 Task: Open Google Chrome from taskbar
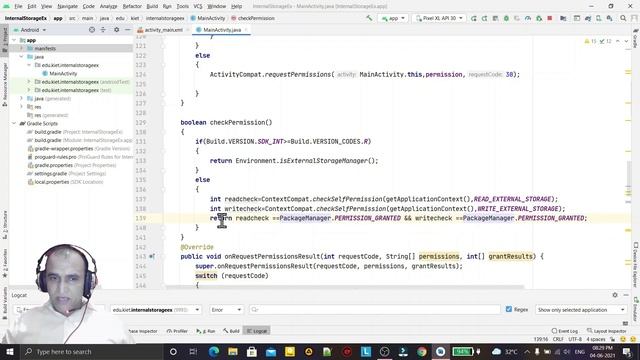422,351
